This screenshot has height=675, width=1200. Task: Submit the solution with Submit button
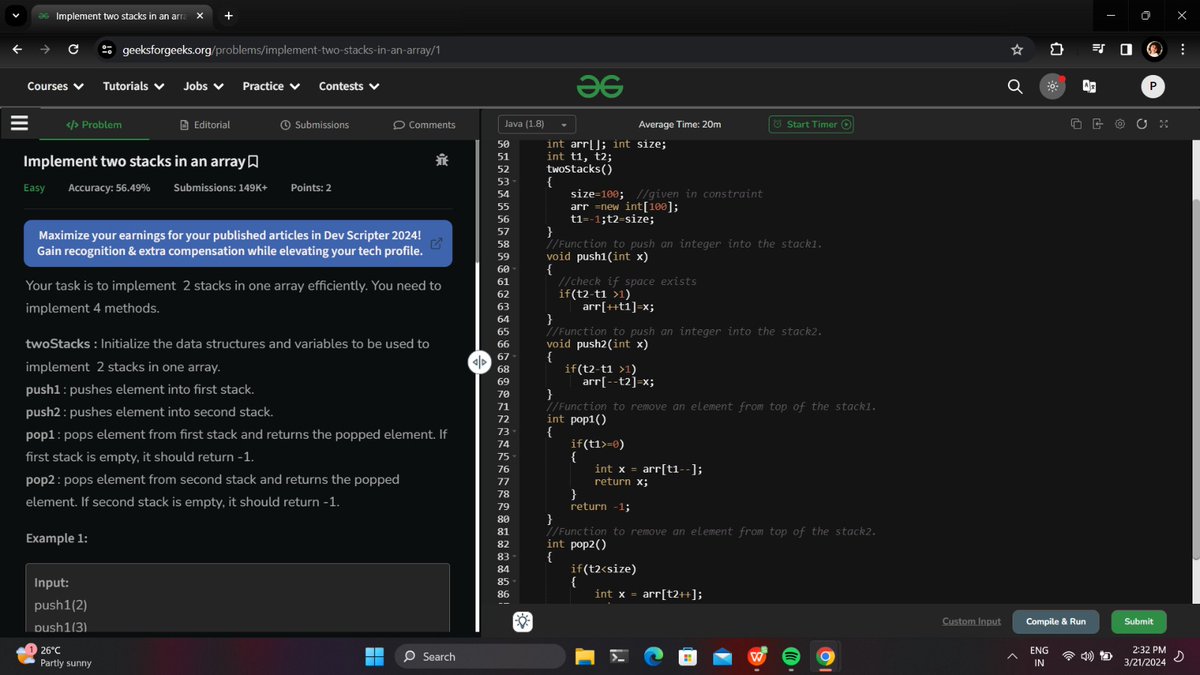[1138, 621]
